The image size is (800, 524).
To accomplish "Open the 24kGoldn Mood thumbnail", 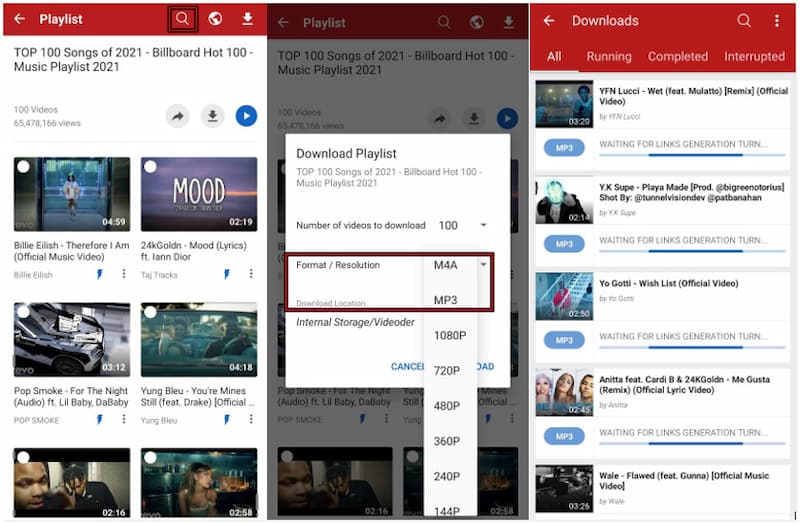I will (x=199, y=194).
